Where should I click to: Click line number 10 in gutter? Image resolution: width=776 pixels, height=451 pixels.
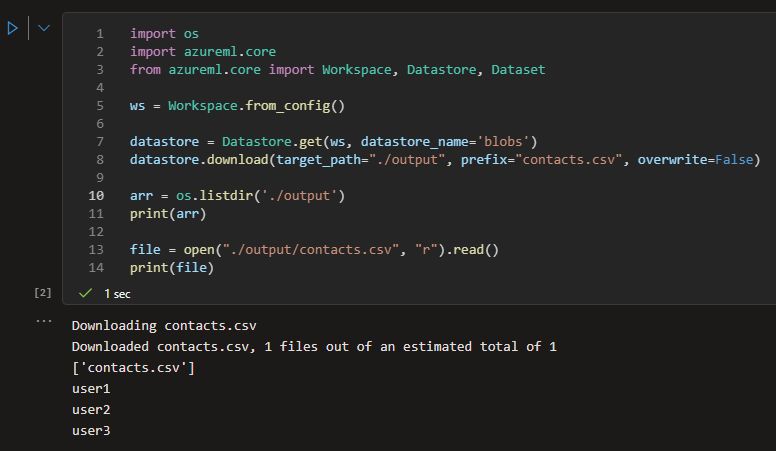(96, 196)
